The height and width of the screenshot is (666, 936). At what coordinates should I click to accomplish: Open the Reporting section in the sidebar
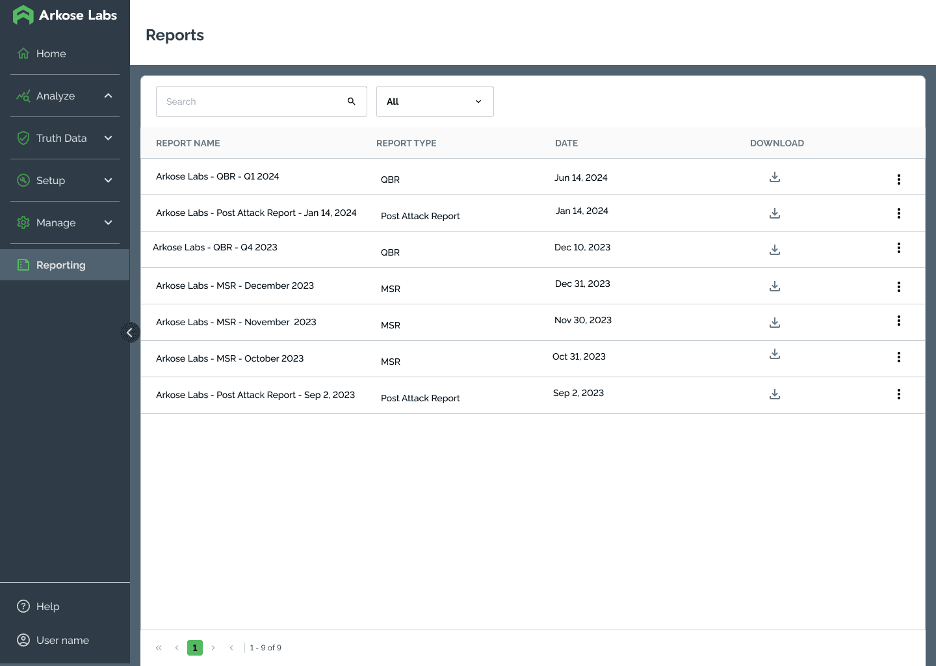coord(64,265)
